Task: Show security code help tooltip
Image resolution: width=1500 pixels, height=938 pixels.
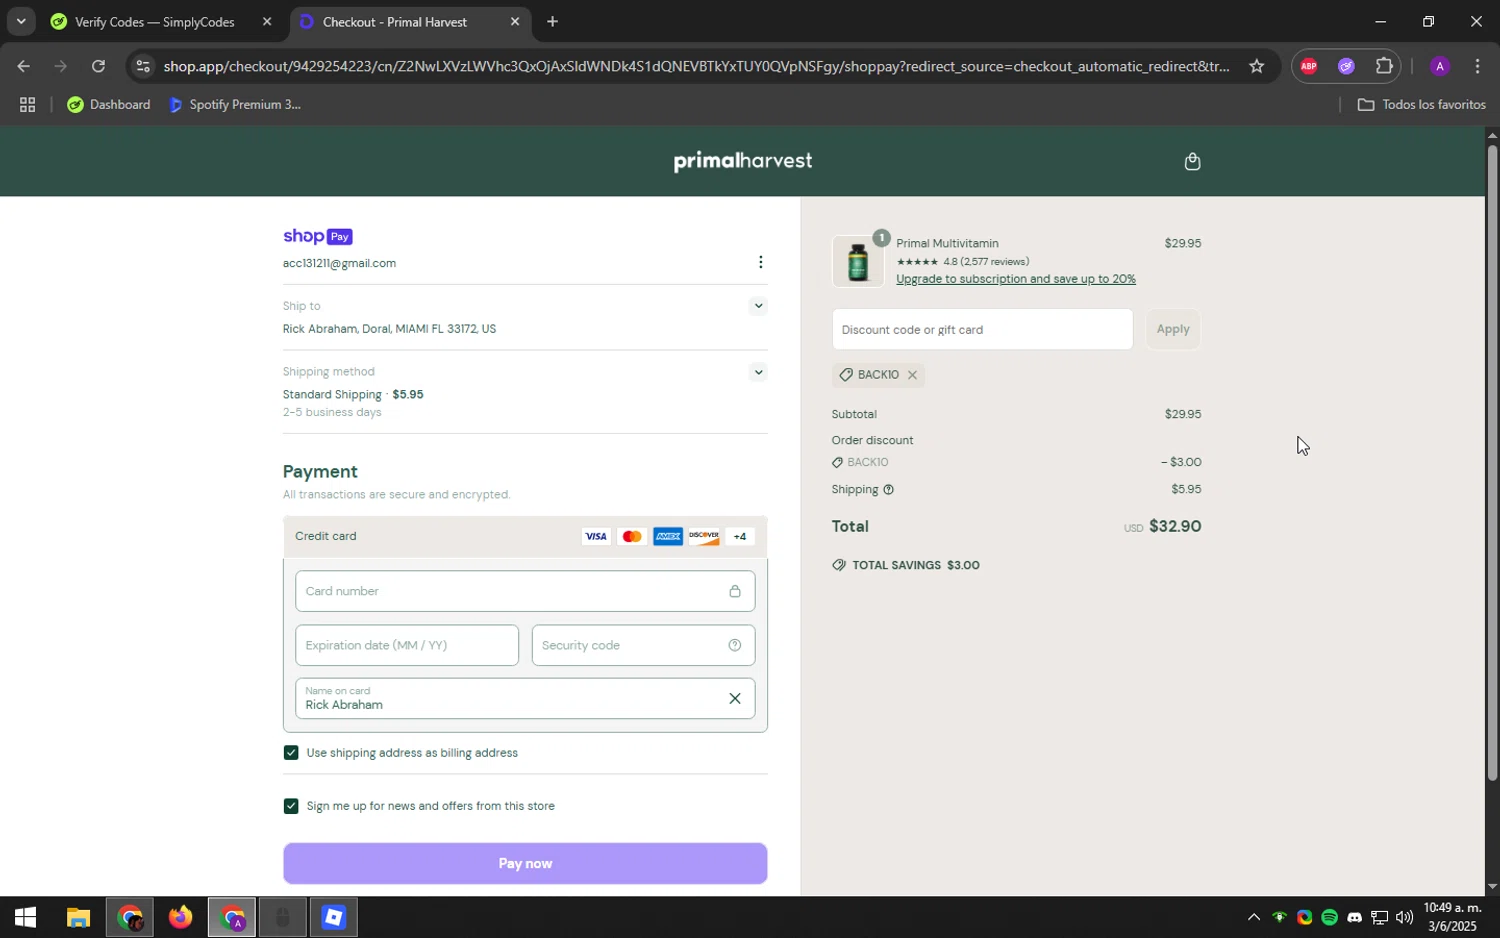Action: tap(734, 645)
